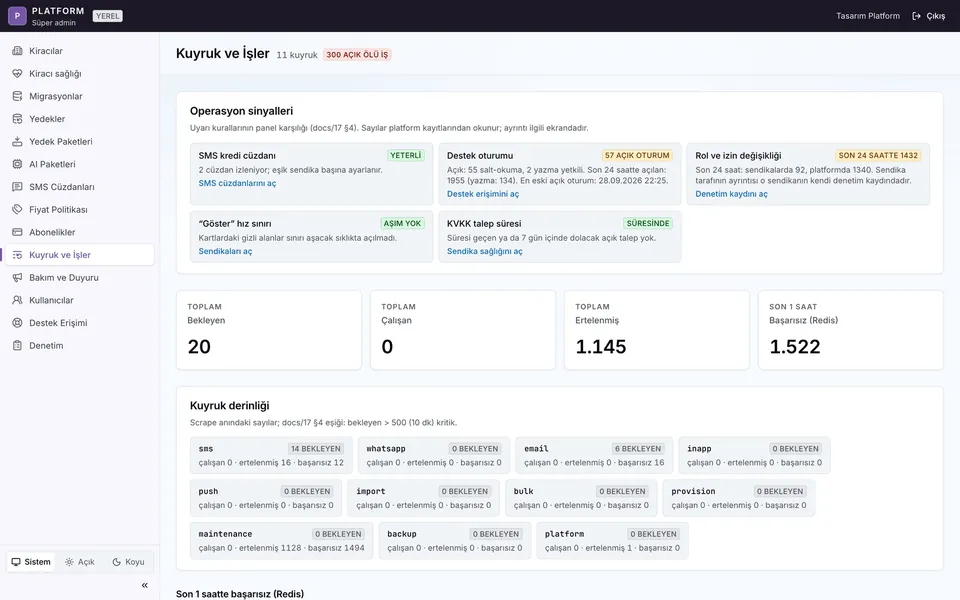This screenshot has width=960, height=600.
Task: Open the Denetim kaydını aç link
Action: (731, 193)
